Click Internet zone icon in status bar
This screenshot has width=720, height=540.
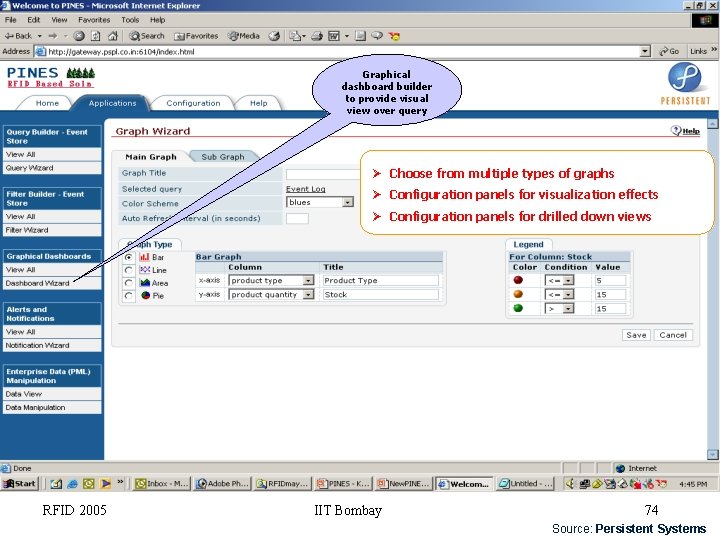pyautogui.click(x=620, y=468)
